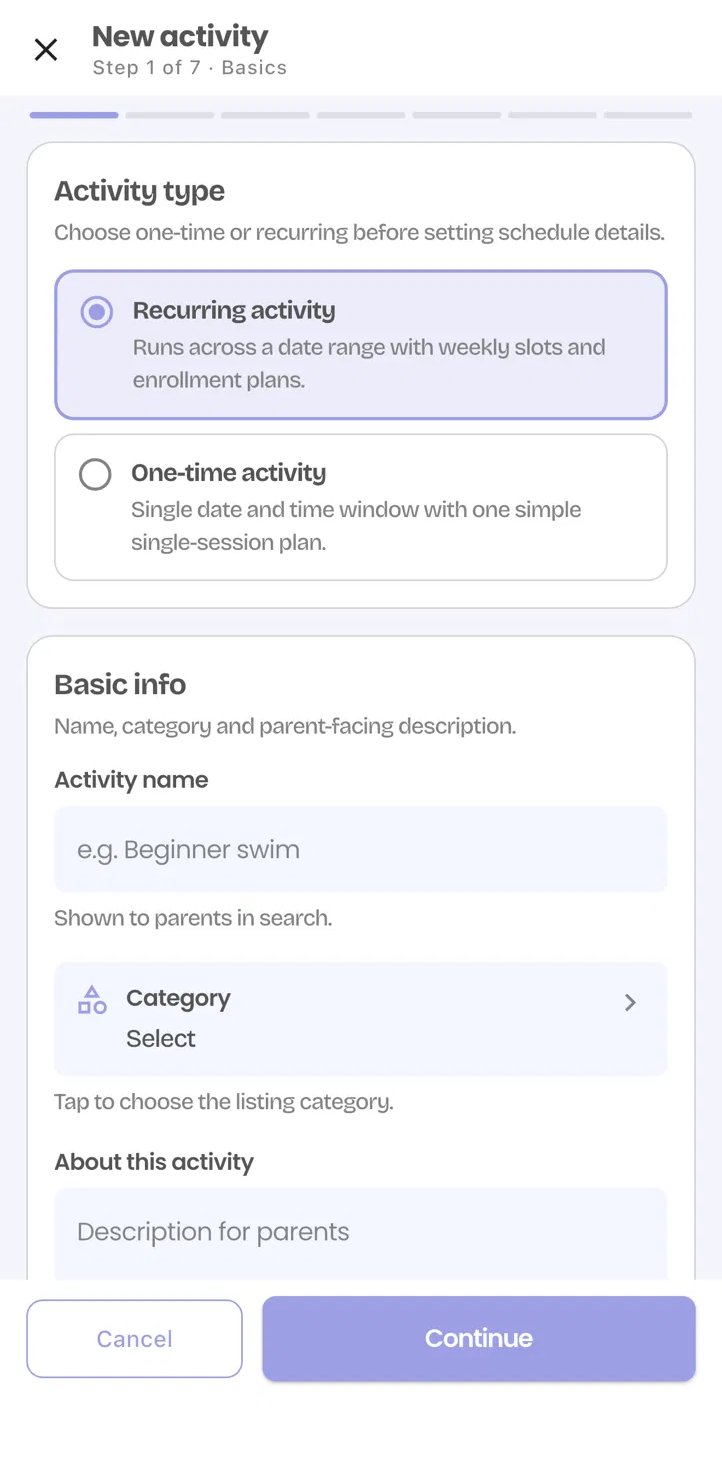Viewport: 722px width, 1470px height.
Task: Tap the category shapes icon
Action: 92,1000
